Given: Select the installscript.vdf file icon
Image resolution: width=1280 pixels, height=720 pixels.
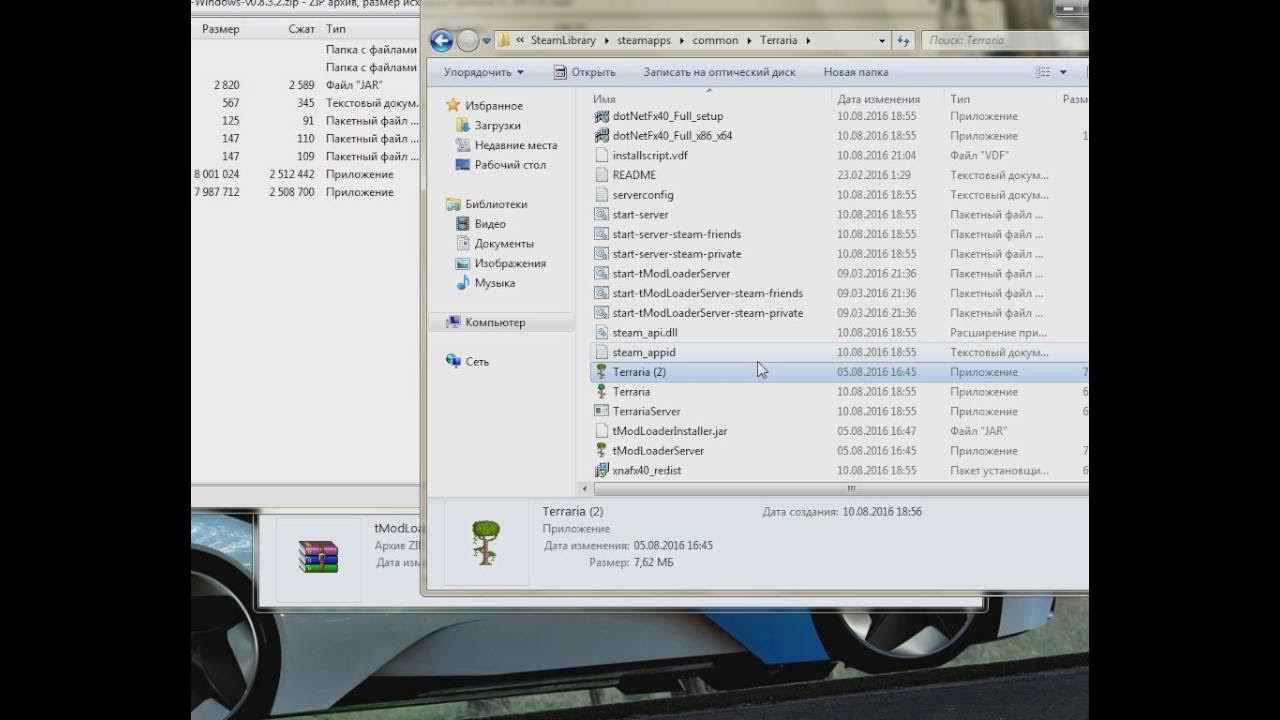Looking at the screenshot, I should 601,155.
